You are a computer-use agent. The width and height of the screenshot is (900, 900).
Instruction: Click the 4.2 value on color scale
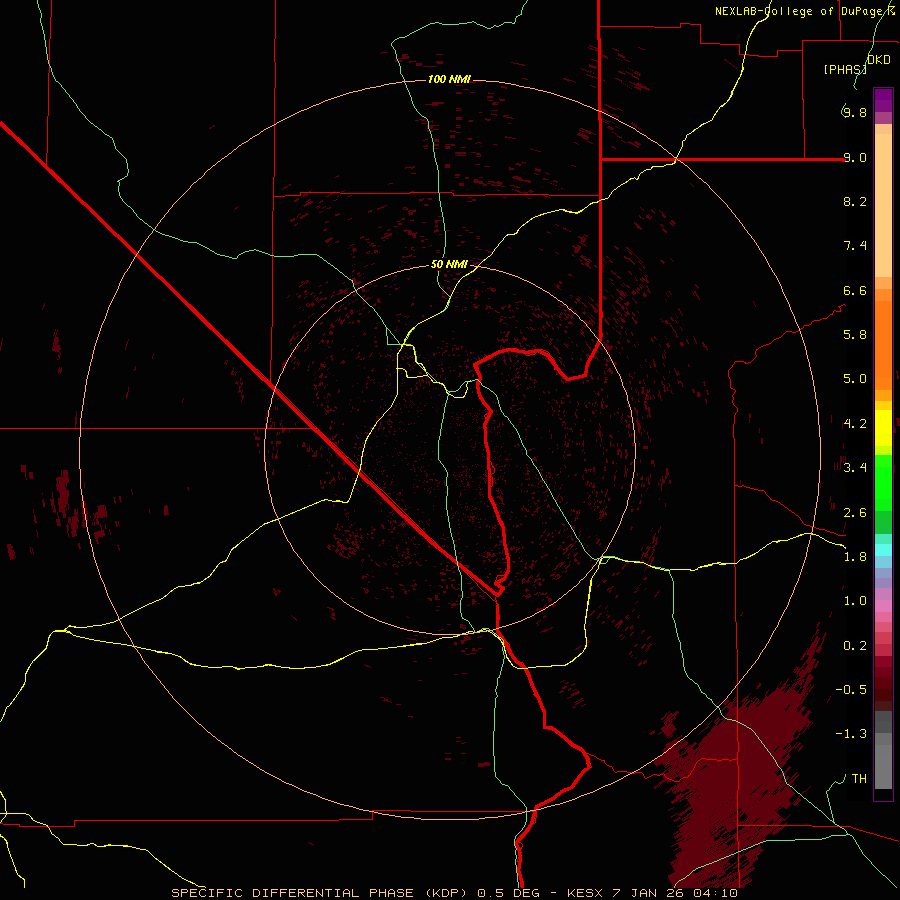click(855, 424)
